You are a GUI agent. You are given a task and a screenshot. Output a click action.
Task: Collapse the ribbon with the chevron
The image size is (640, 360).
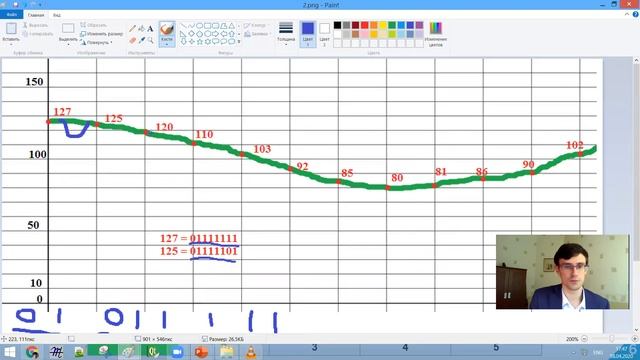pyautogui.click(x=627, y=14)
